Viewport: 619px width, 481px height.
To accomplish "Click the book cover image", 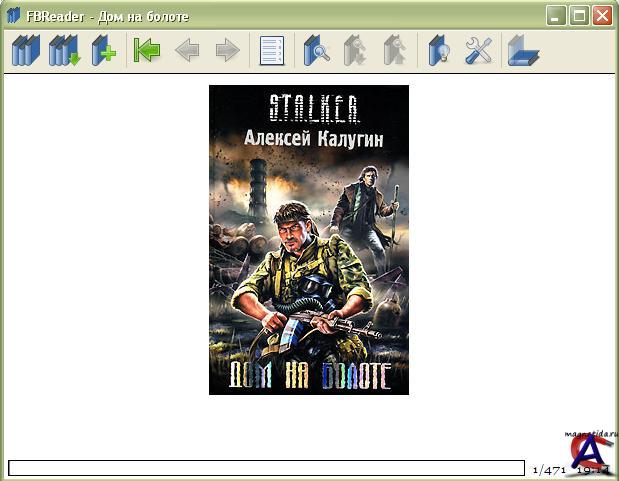I will pyautogui.click(x=309, y=240).
